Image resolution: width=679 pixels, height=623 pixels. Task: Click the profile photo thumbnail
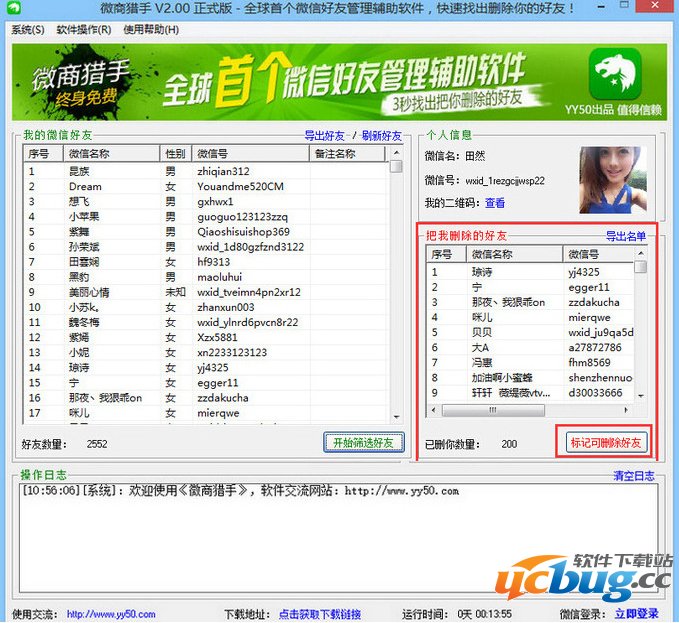[613, 180]
